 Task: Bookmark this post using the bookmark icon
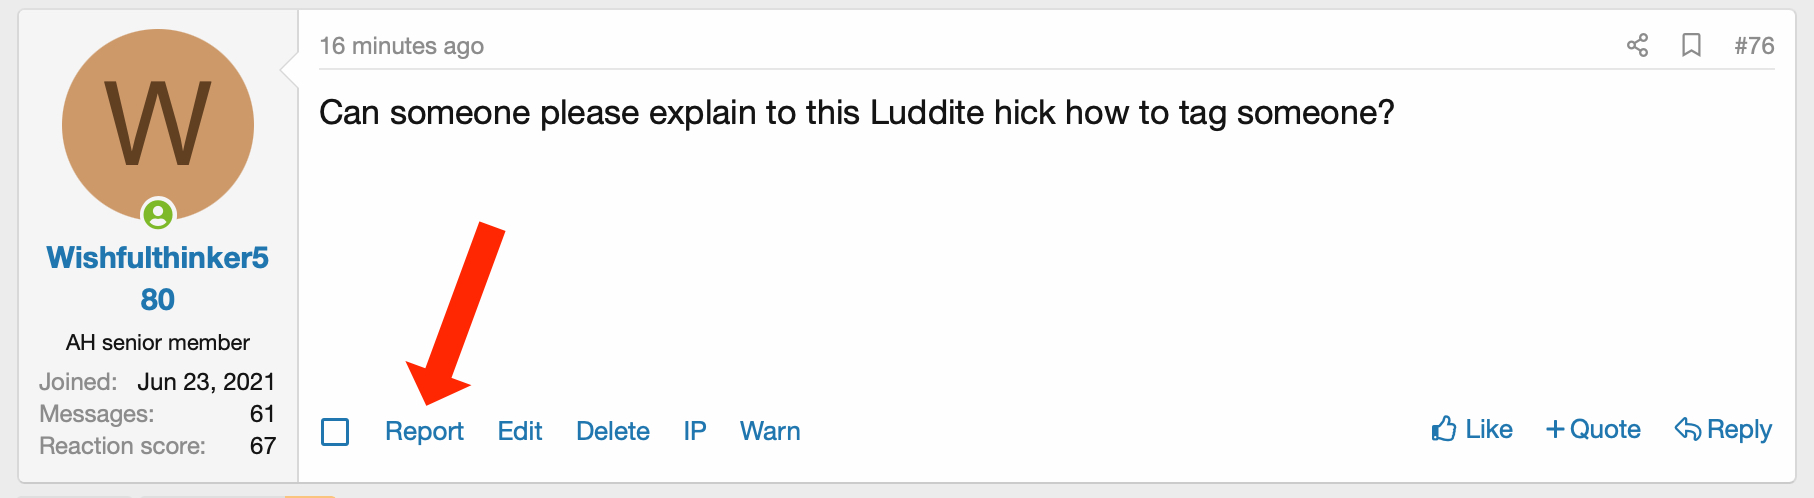coord(1691,45)
